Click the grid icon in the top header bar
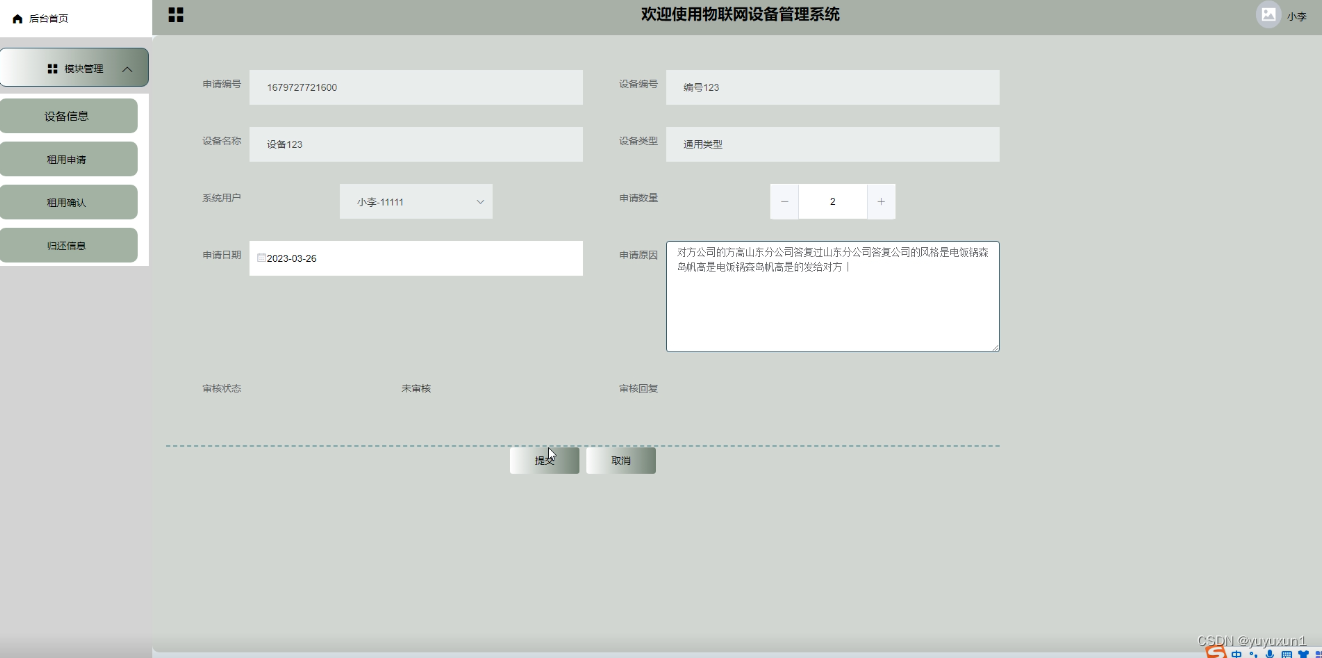This screenshot has width=1322, height=658. pyautogui.click(x=175, y=15)
